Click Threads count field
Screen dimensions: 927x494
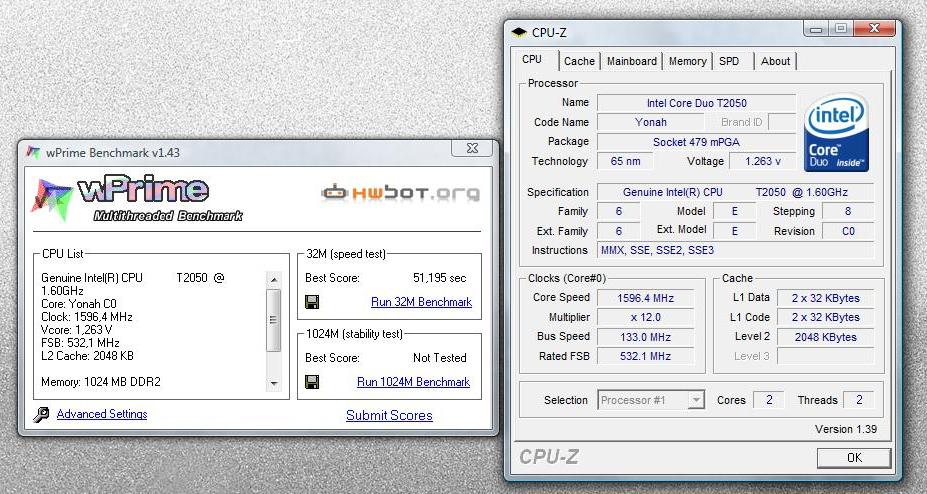click(x=859, y=400)
